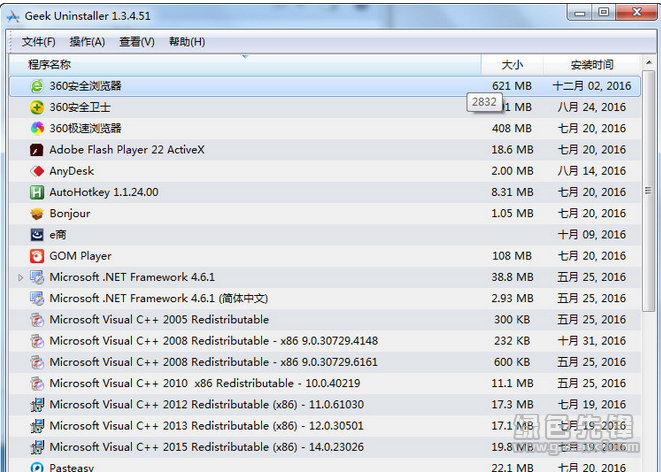Click the 360极速浏览器 colorful icon
Image resolution: width=661 pixels, height=472 pixels.
tap(37, 128)
